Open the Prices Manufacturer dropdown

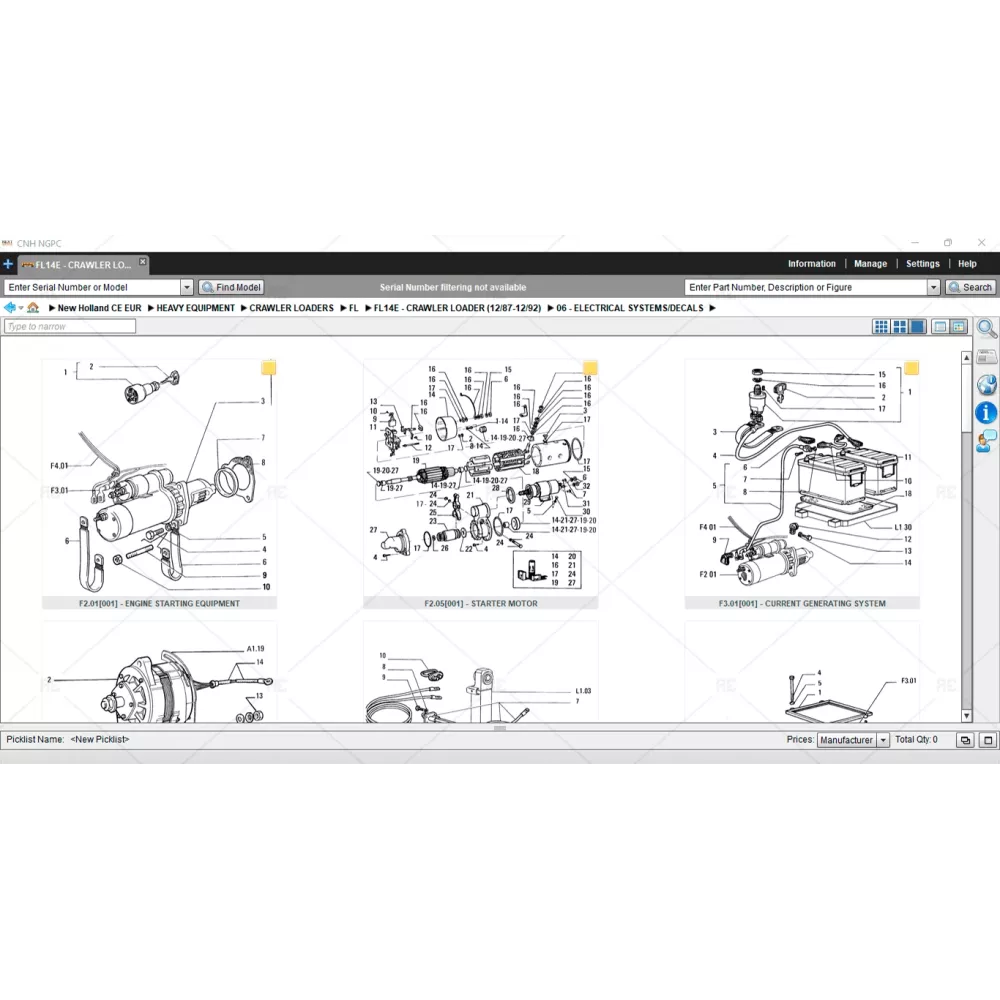pos(882,740)
